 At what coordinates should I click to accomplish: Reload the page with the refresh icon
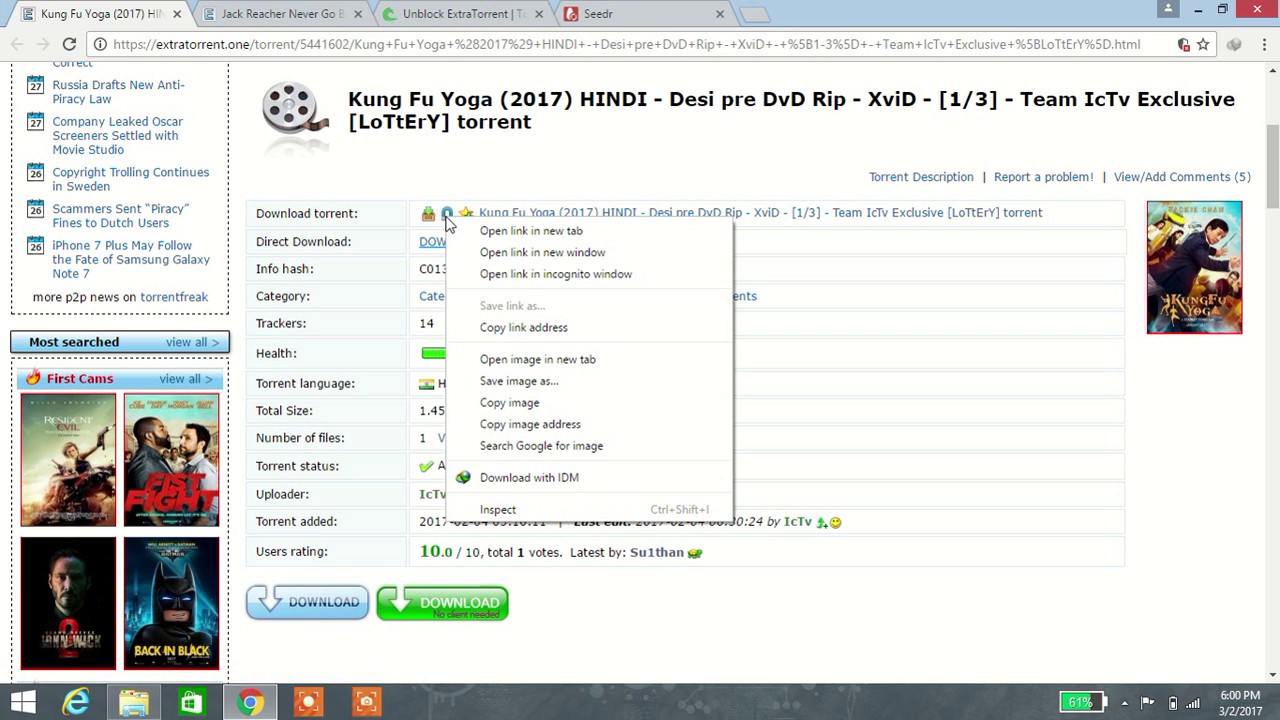[69, 44]
